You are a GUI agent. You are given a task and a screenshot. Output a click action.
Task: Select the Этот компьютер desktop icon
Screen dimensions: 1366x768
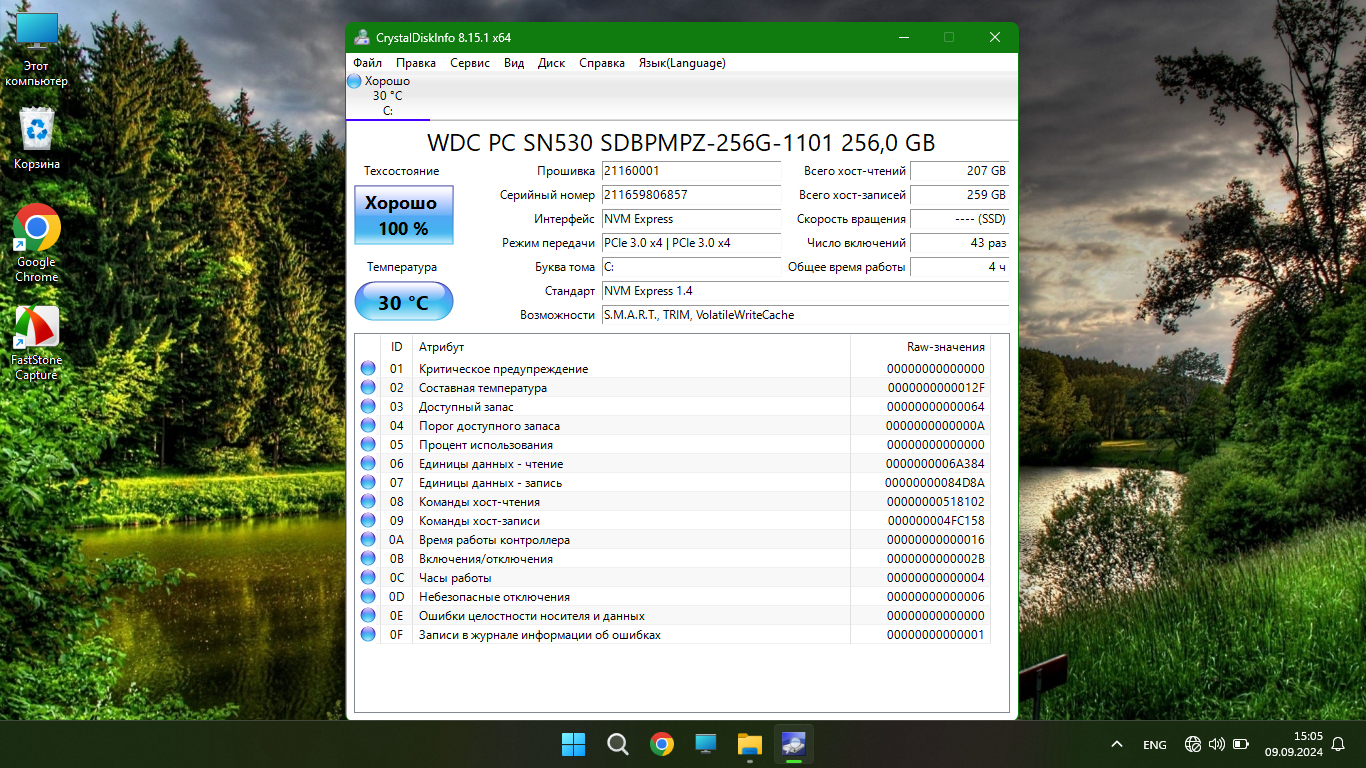point(37,49)
